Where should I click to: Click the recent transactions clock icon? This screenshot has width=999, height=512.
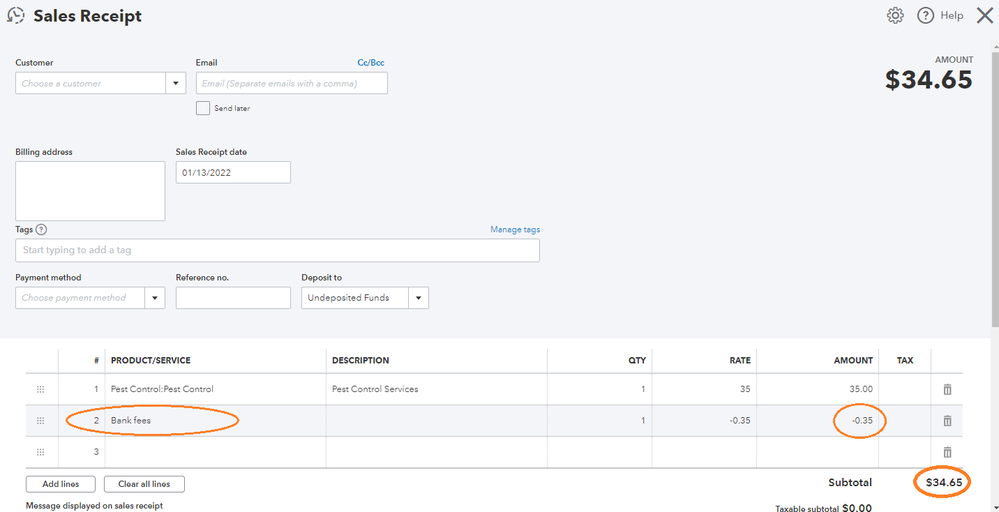click(15, 16)
